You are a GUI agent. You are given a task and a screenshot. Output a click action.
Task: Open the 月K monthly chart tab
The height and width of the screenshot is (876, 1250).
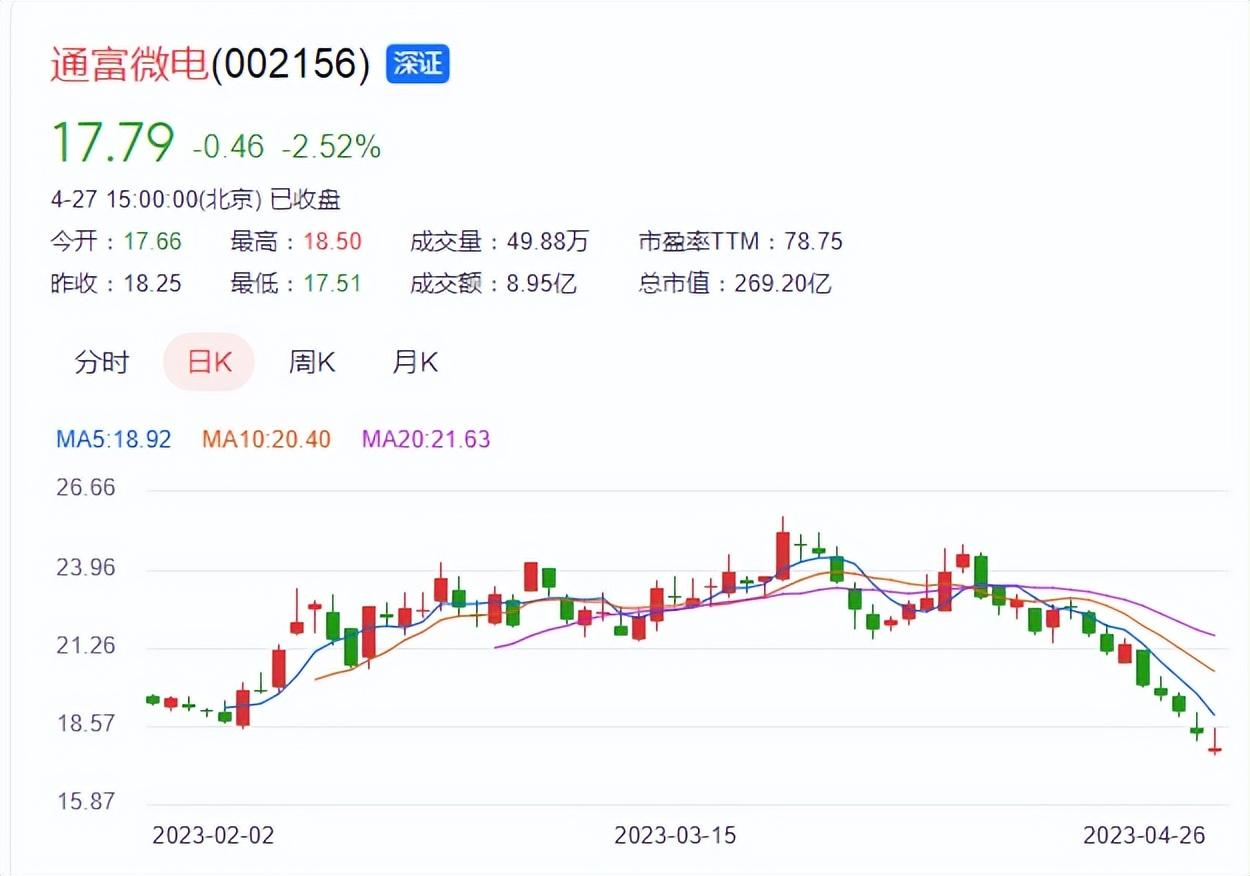[415, 362]
